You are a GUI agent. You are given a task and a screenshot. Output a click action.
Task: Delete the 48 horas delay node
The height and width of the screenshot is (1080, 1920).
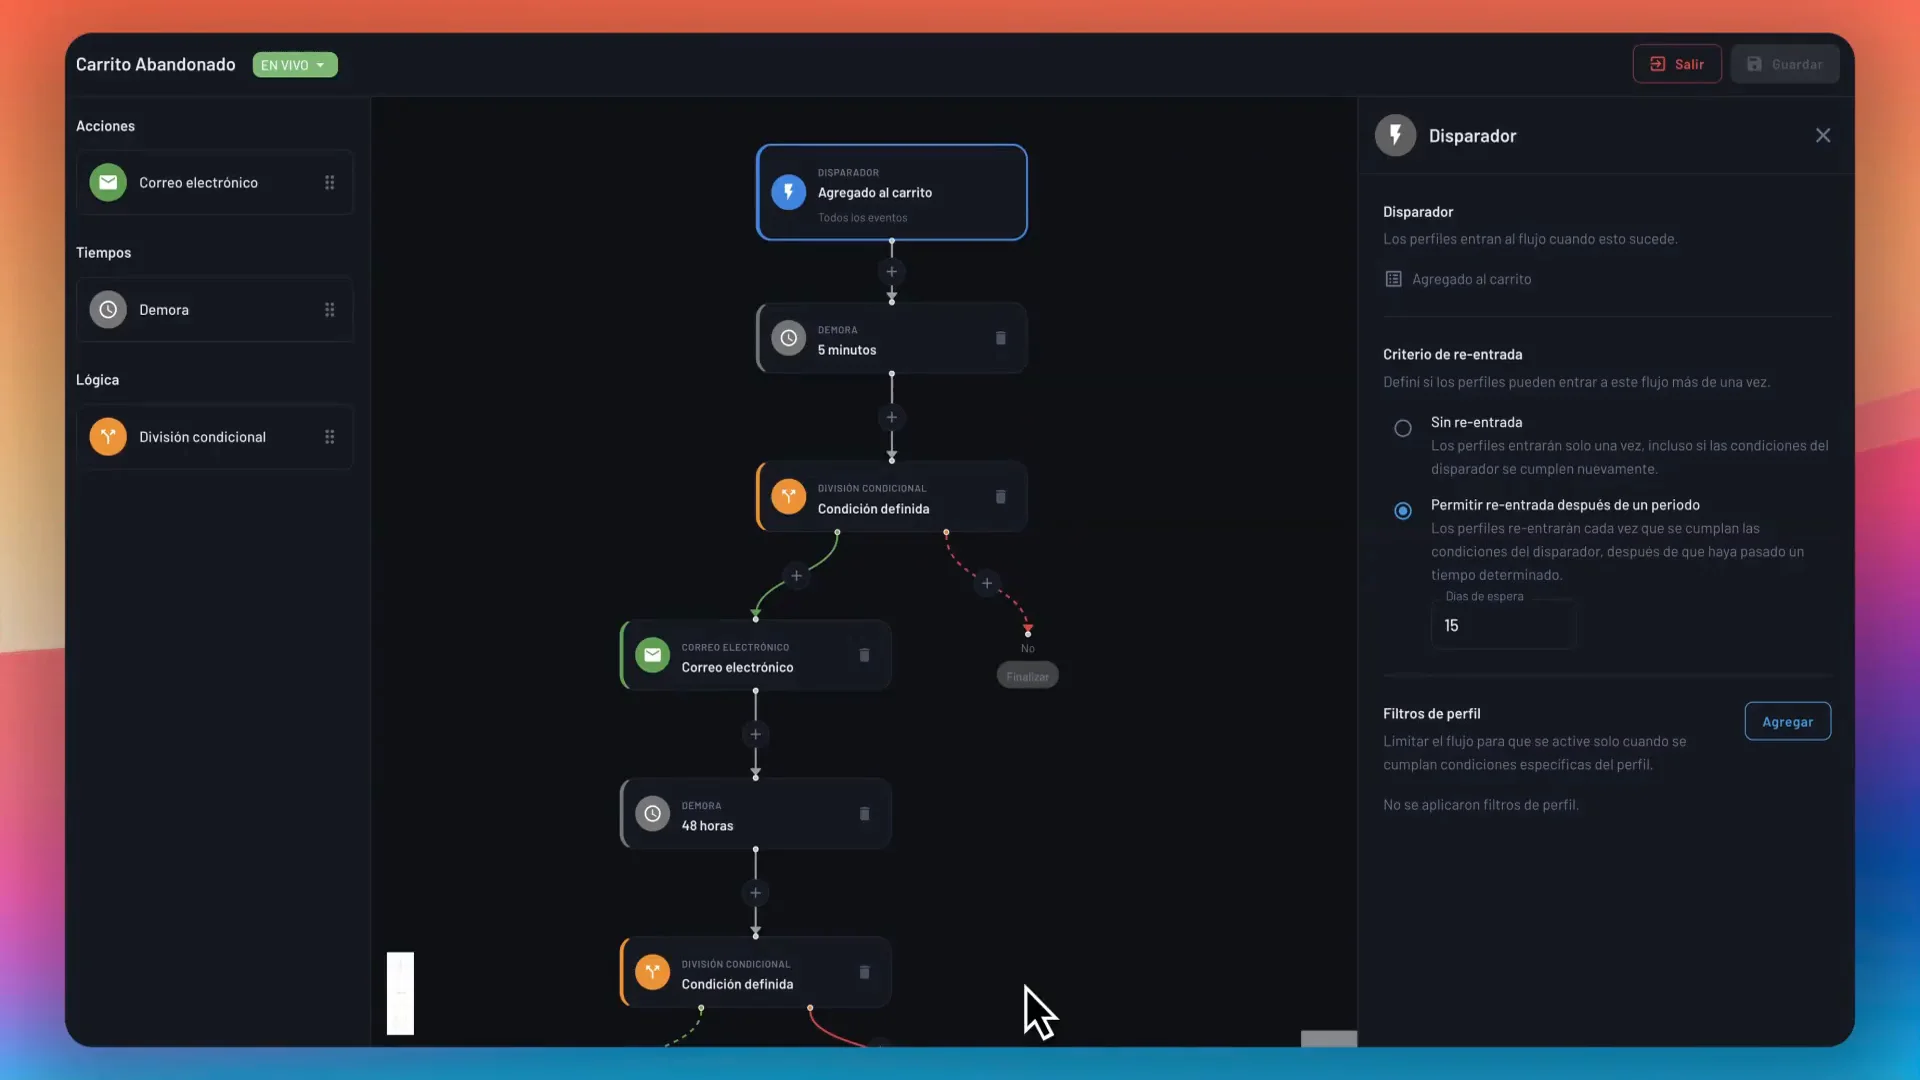(864, 814)
